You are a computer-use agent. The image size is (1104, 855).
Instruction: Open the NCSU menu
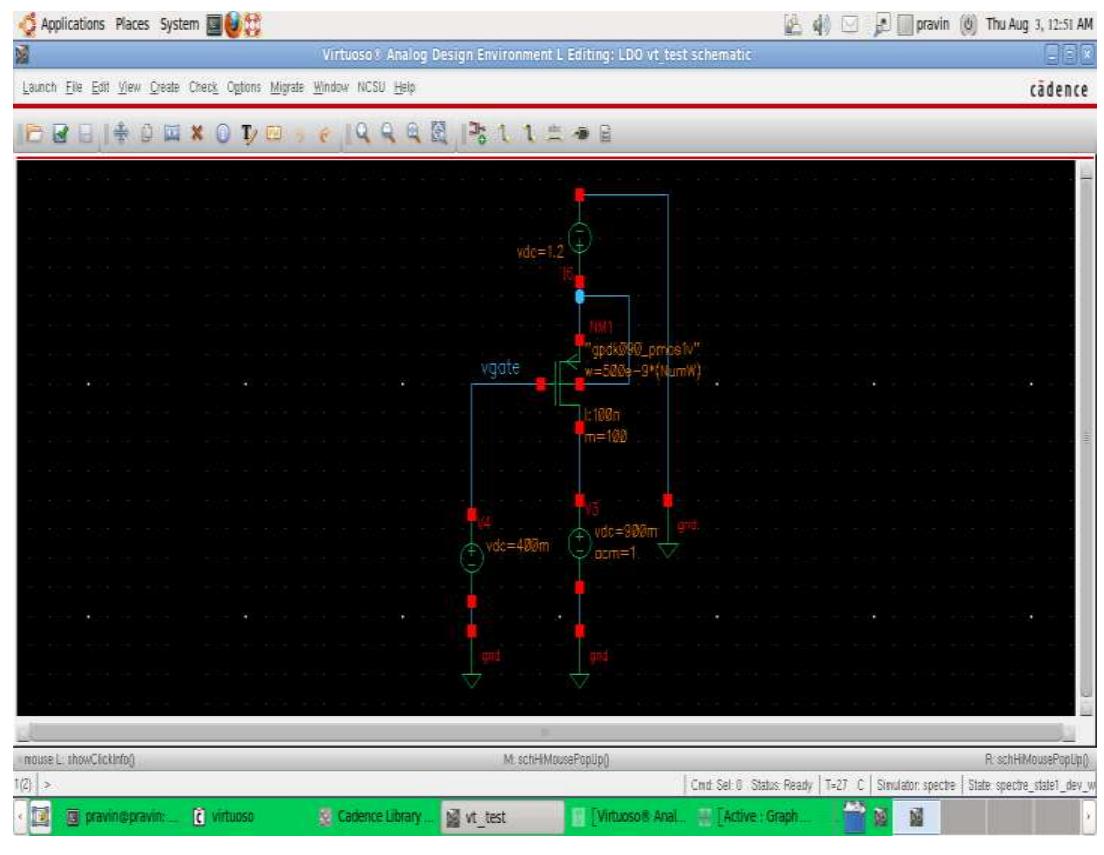[371, 87]
